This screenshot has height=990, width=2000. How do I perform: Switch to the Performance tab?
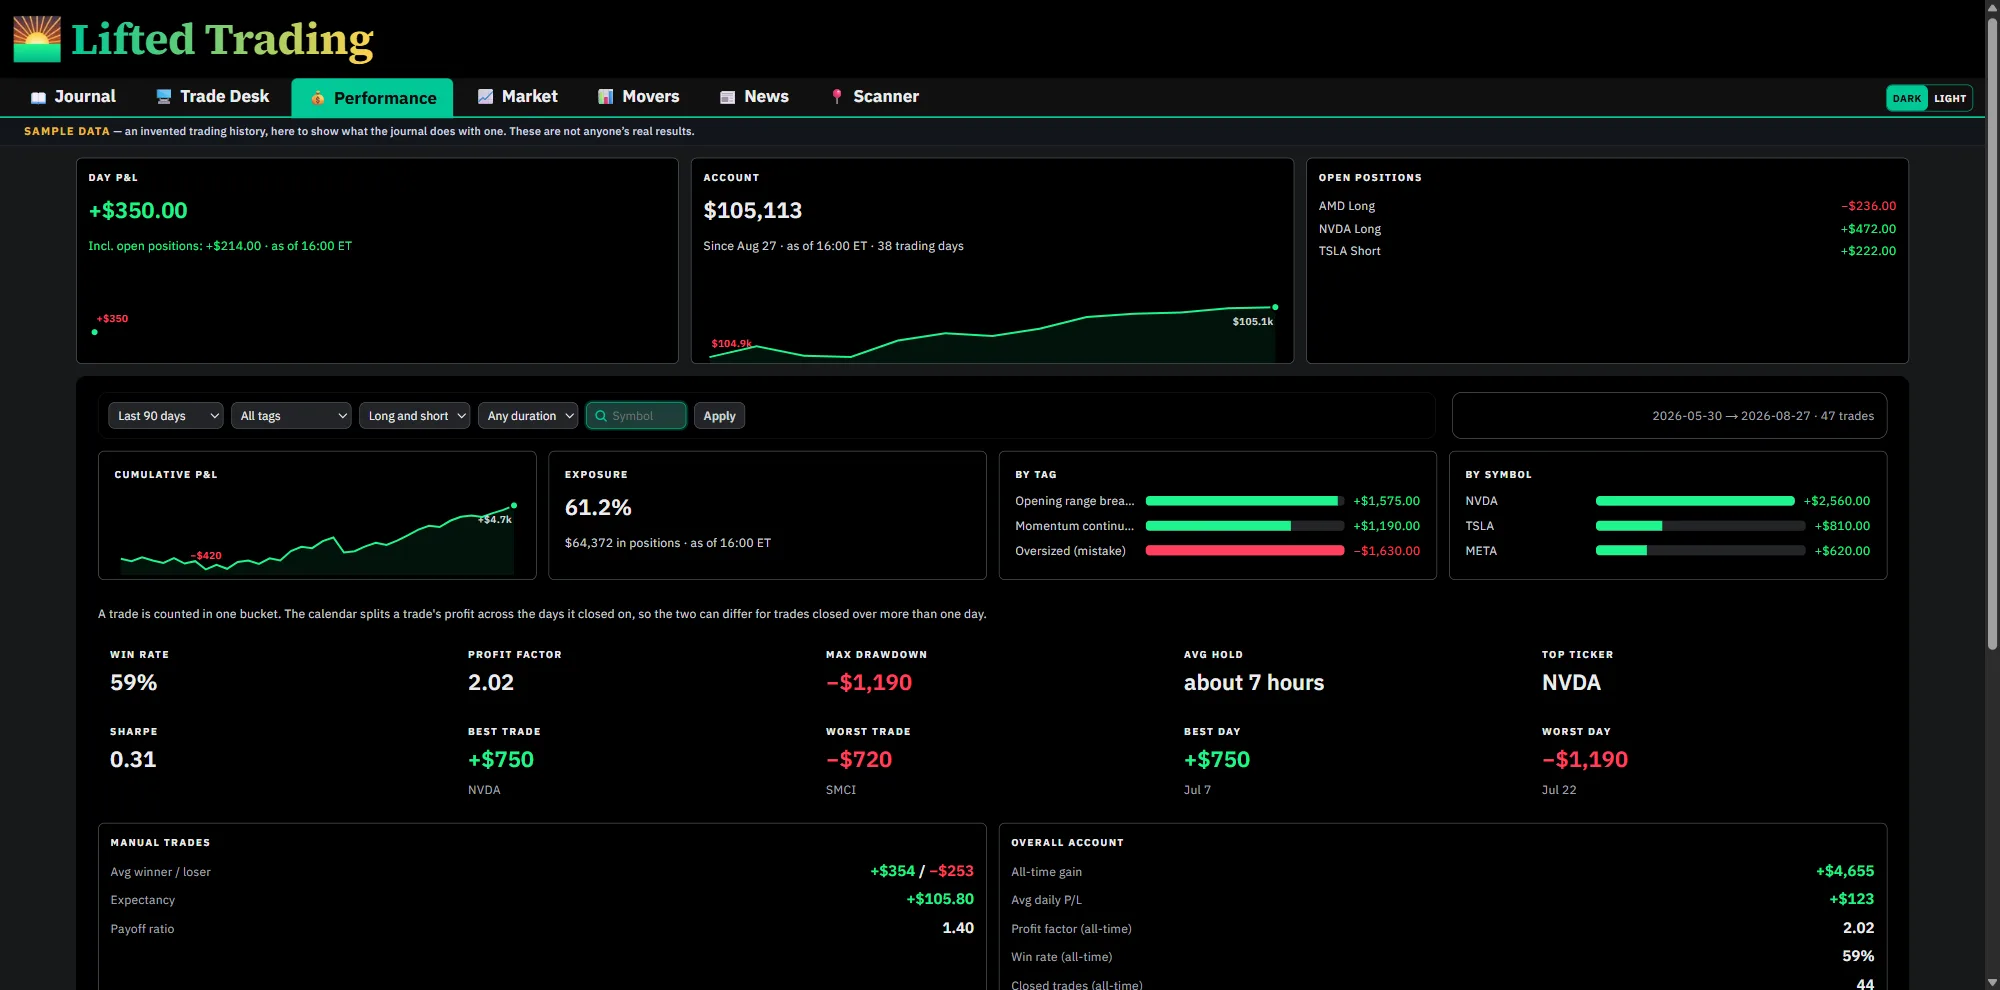[x=372, y=98]
